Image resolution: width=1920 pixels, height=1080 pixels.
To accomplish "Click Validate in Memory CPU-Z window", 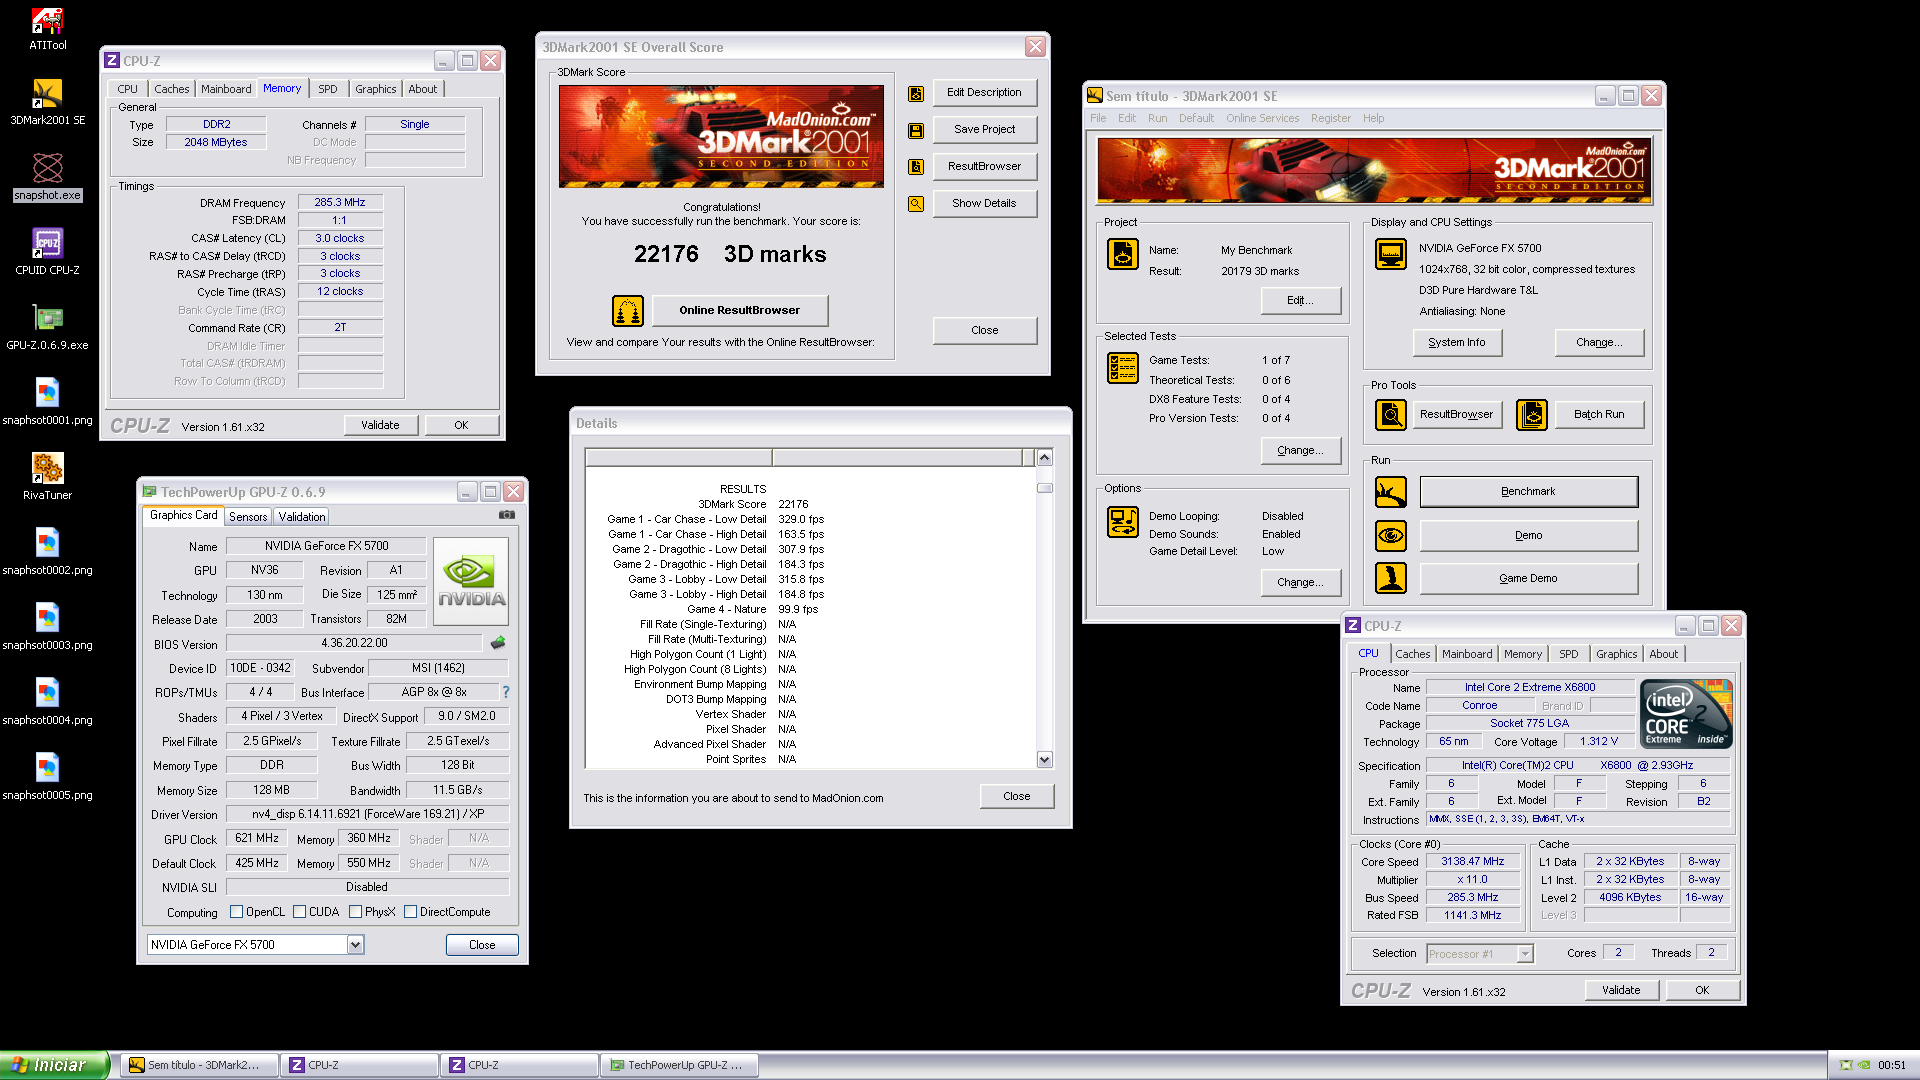I will point(380,425).
